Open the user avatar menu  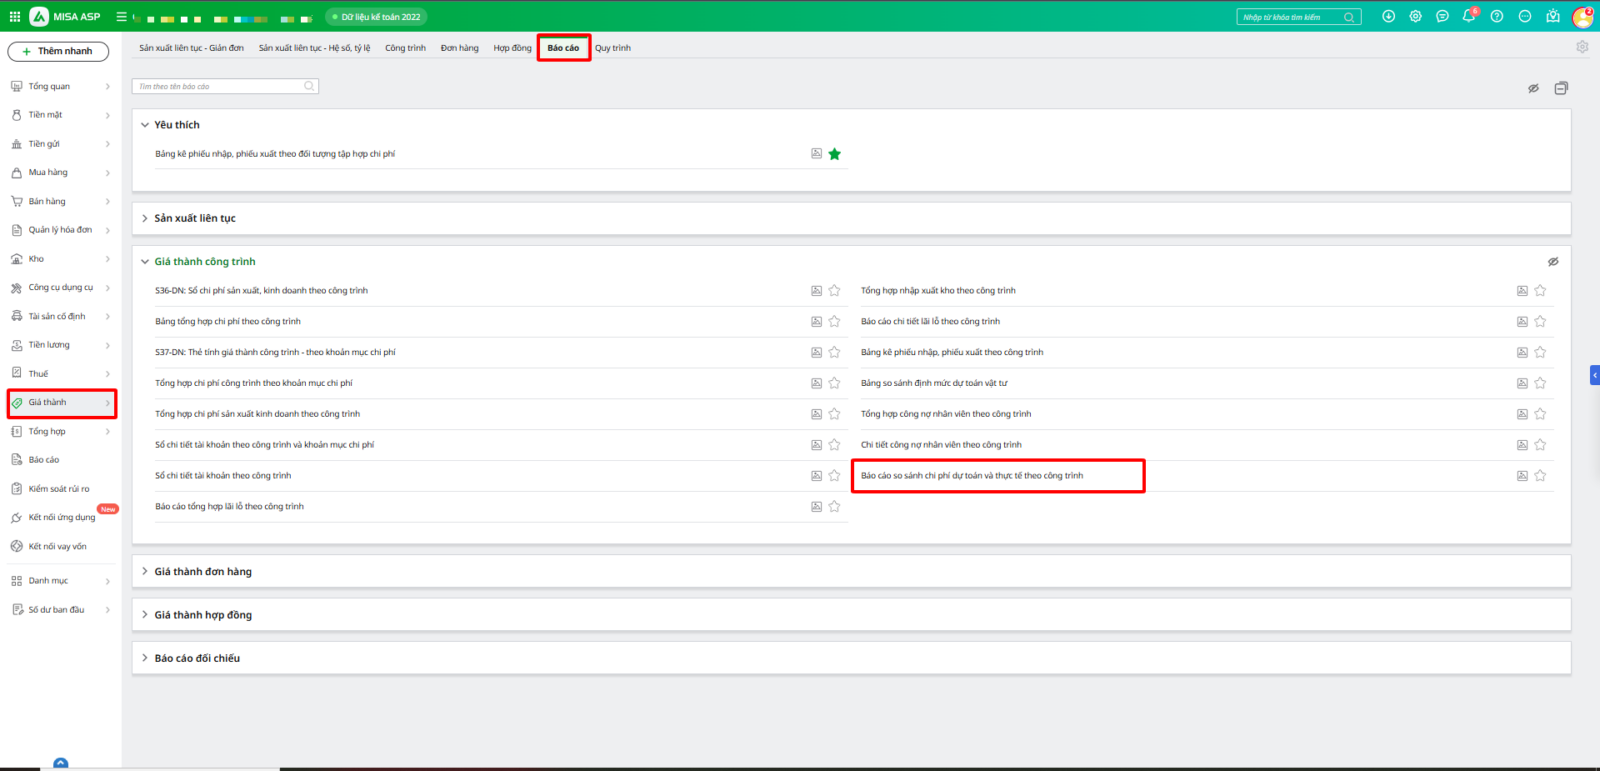point(1582,17)
